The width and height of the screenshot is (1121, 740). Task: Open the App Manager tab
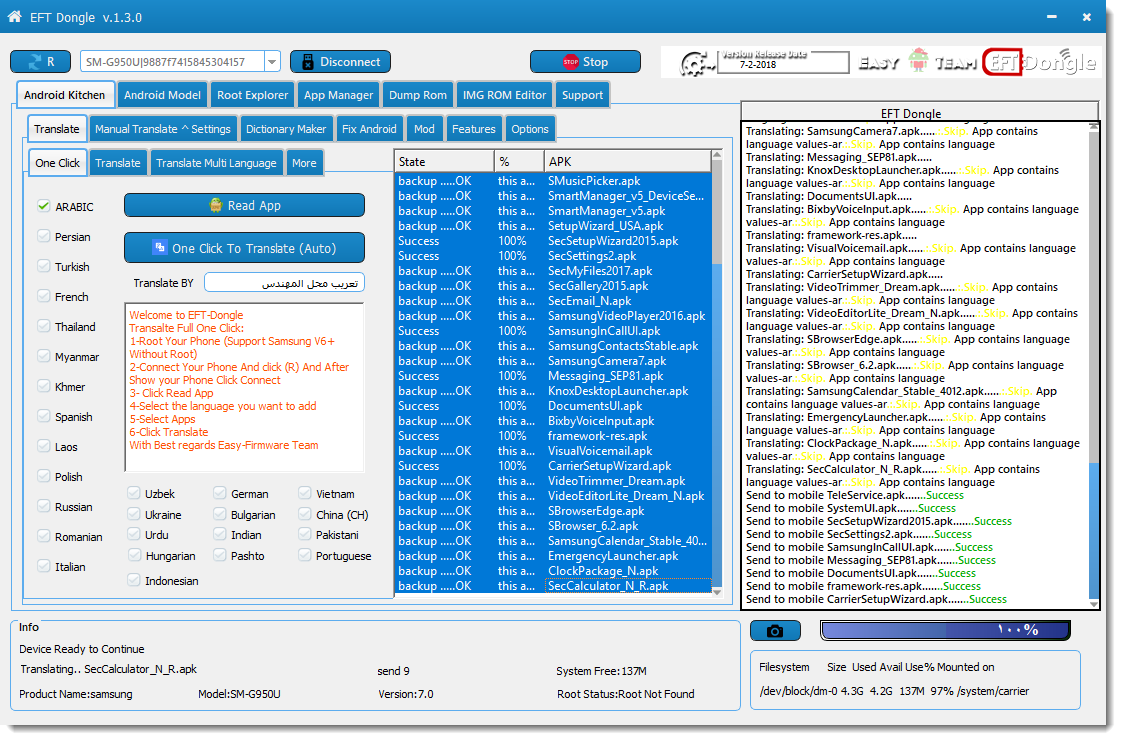pos(338,95)
